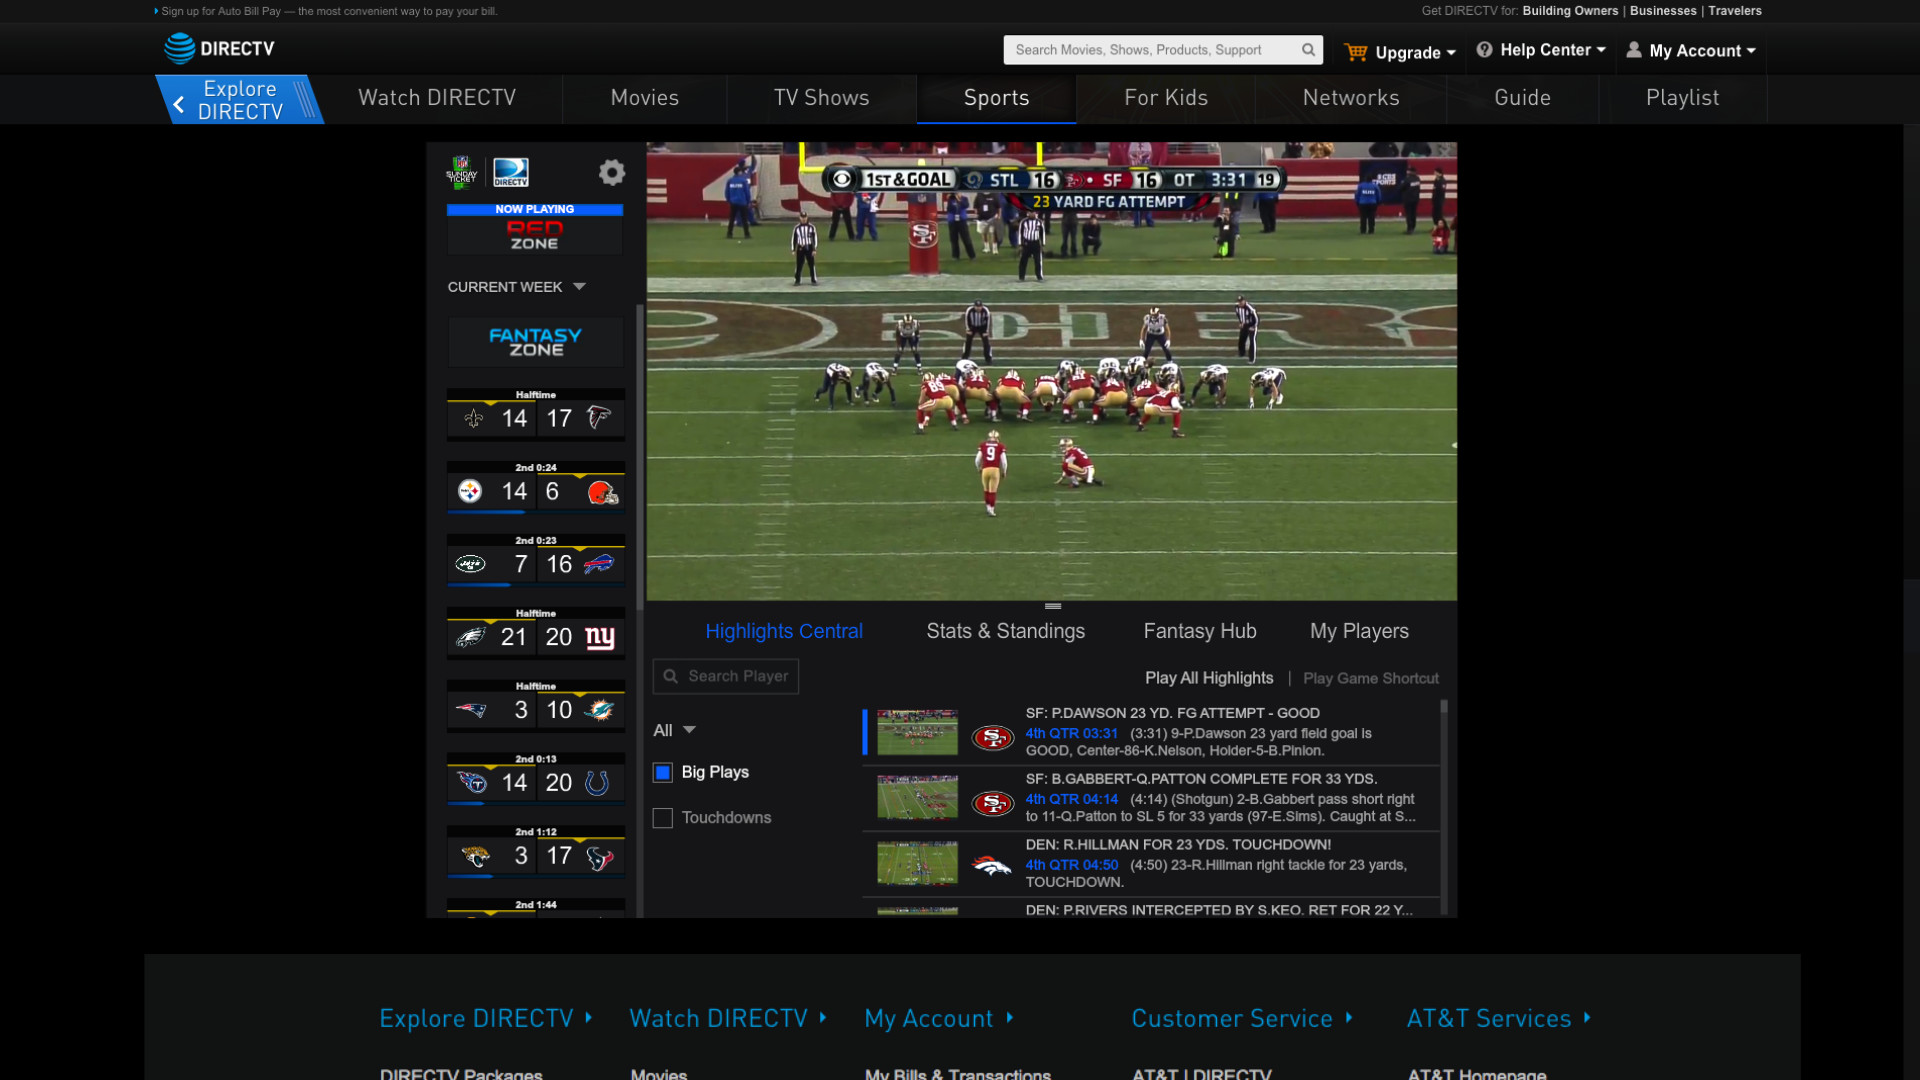Expand the Customer Service footer section
The image size is (1920, 1080).
click(1242, 1018)
